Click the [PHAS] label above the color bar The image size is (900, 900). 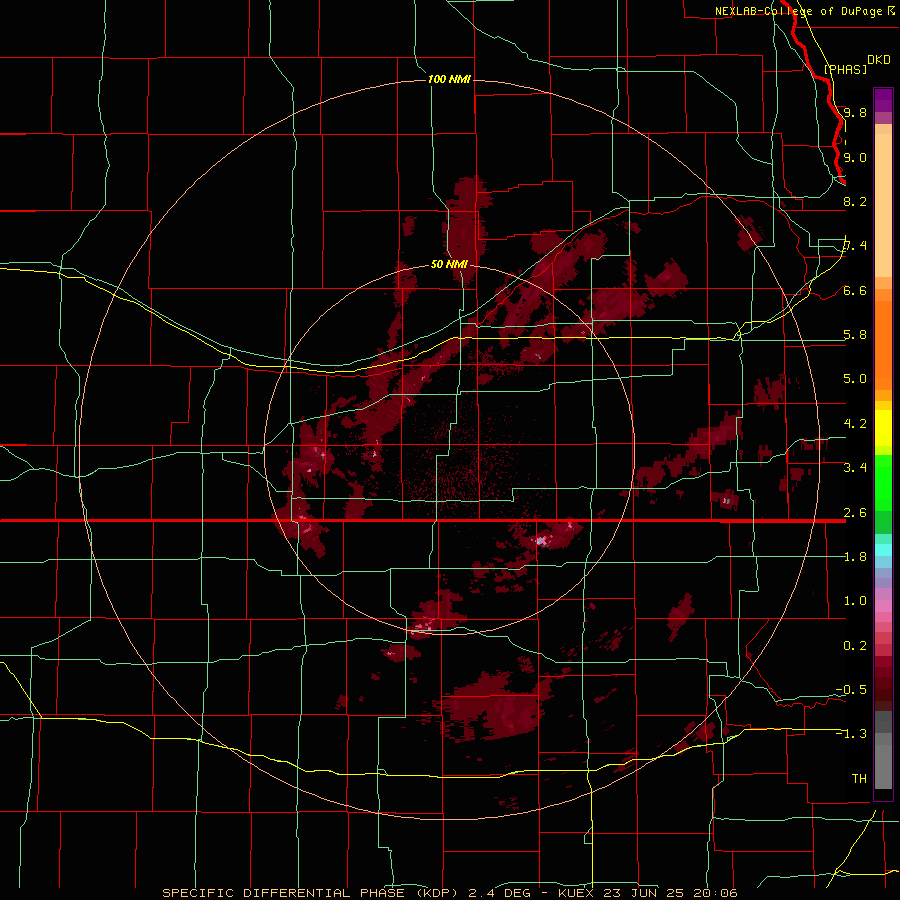click(x=845, y=69)
